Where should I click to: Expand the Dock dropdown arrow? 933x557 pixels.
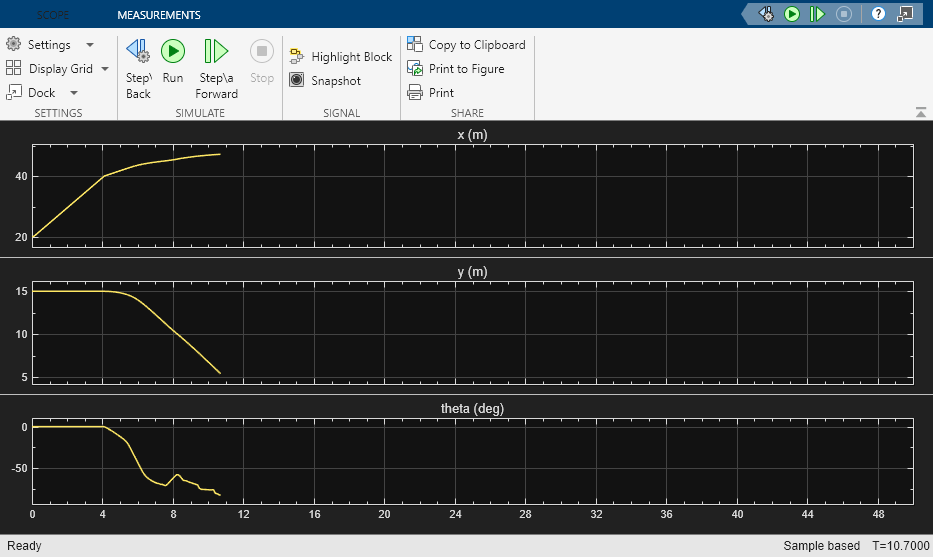point(74,92)
